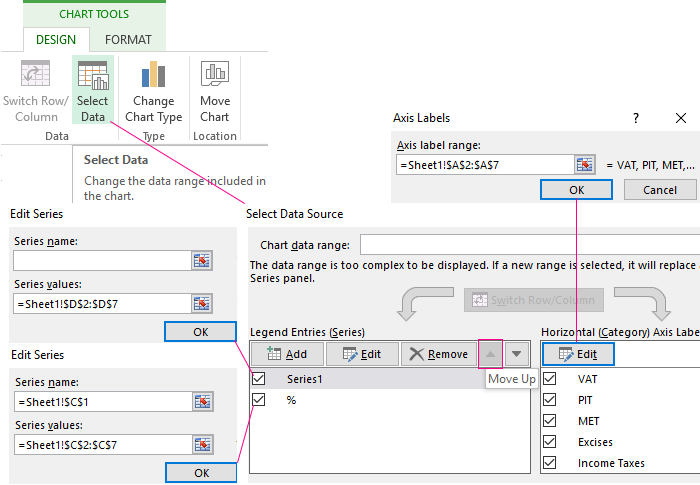Uncheck the VAT category label
This screenshot has width=700, height=485.
[x=550, y=379]
